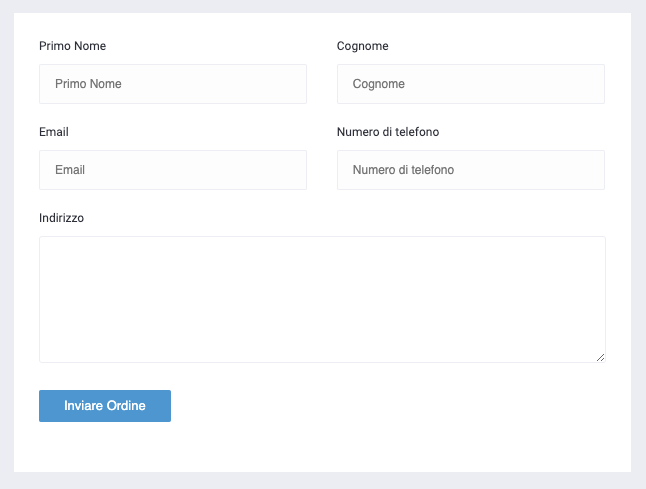Click the resize handle of Indirizzo textarea

click(600, 357)
